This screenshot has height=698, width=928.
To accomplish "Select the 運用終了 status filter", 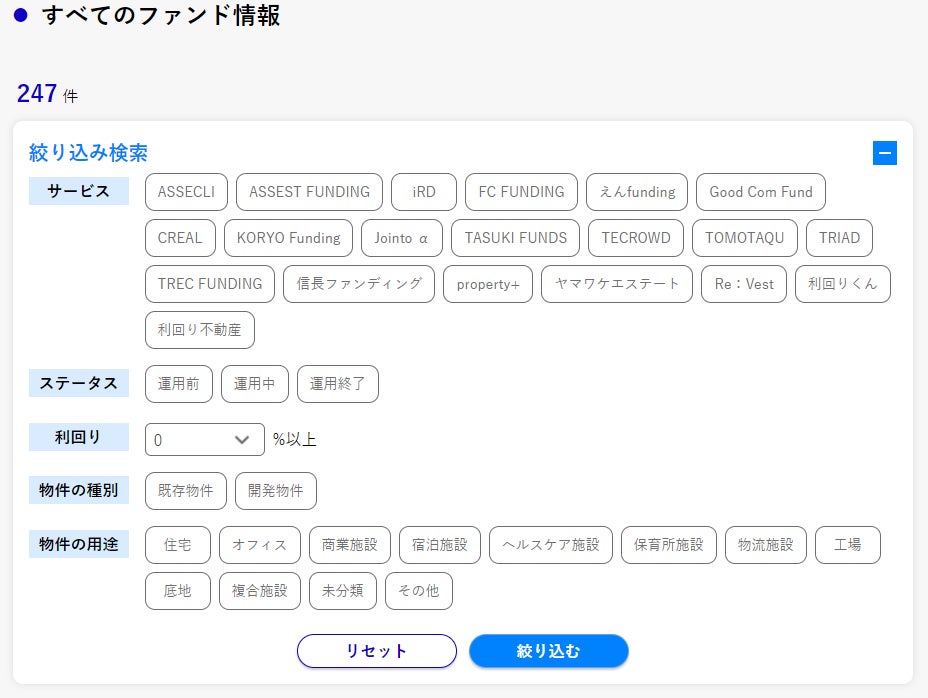I will [337, 384].
